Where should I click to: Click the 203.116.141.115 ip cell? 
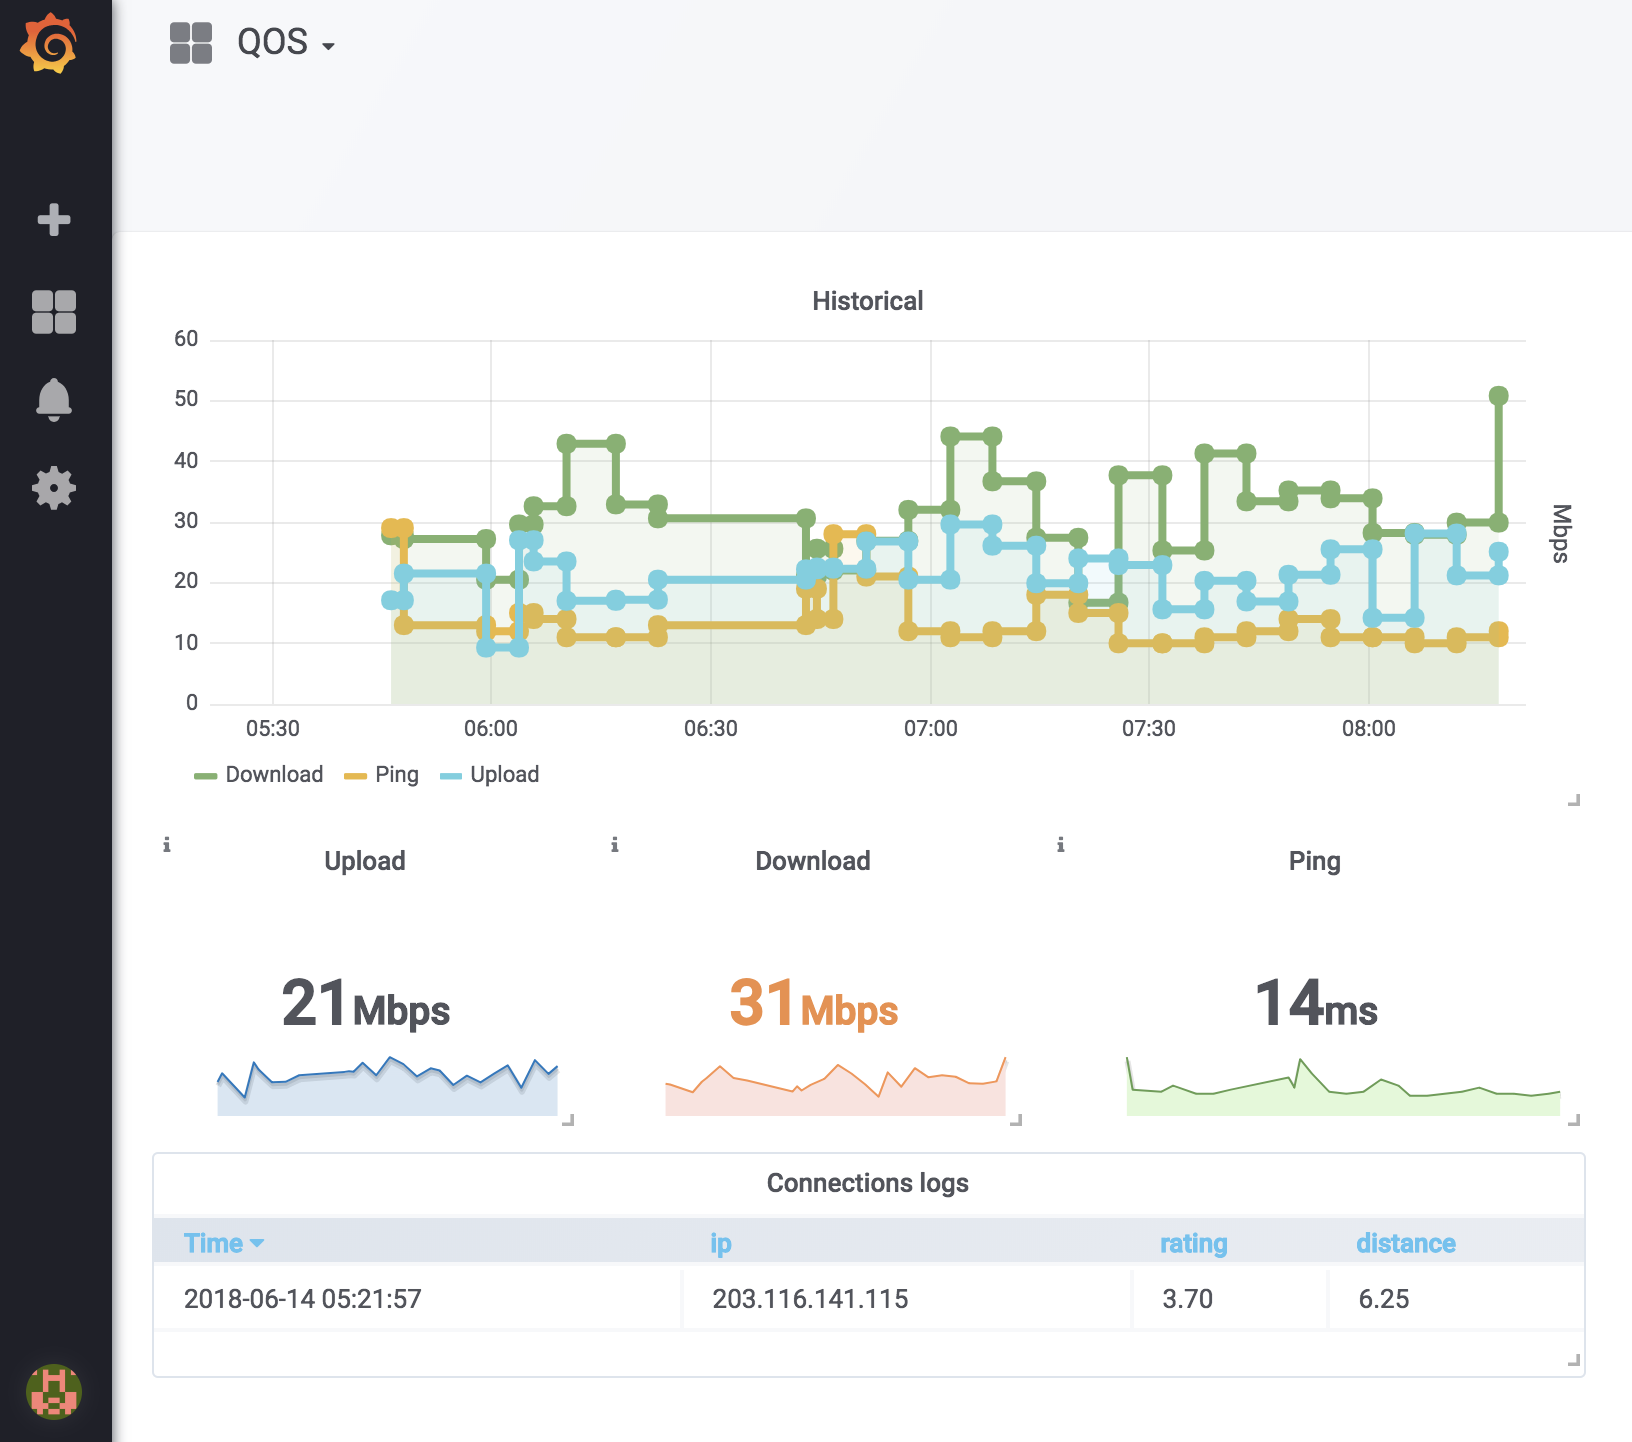coord(907,1299)
